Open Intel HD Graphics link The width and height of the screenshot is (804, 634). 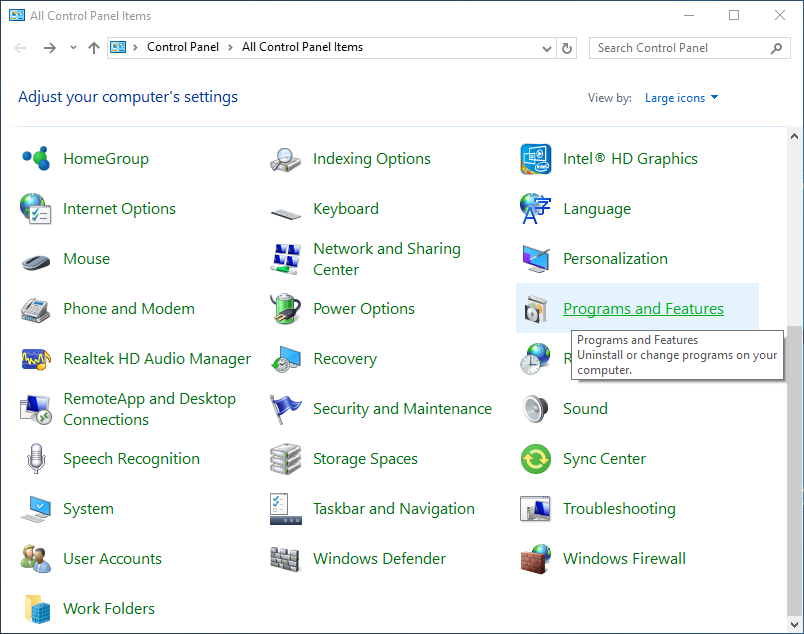pos(630,158)
